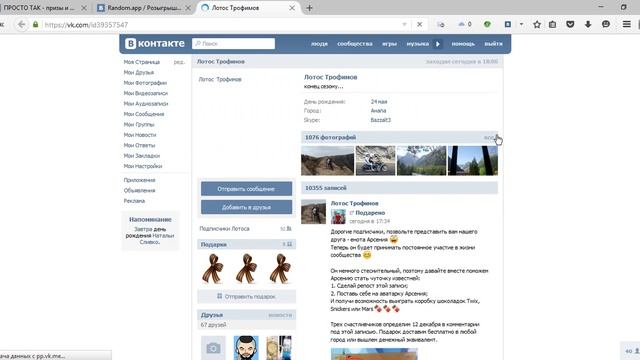Open игры in the VK header

click(x=389, y=44)
